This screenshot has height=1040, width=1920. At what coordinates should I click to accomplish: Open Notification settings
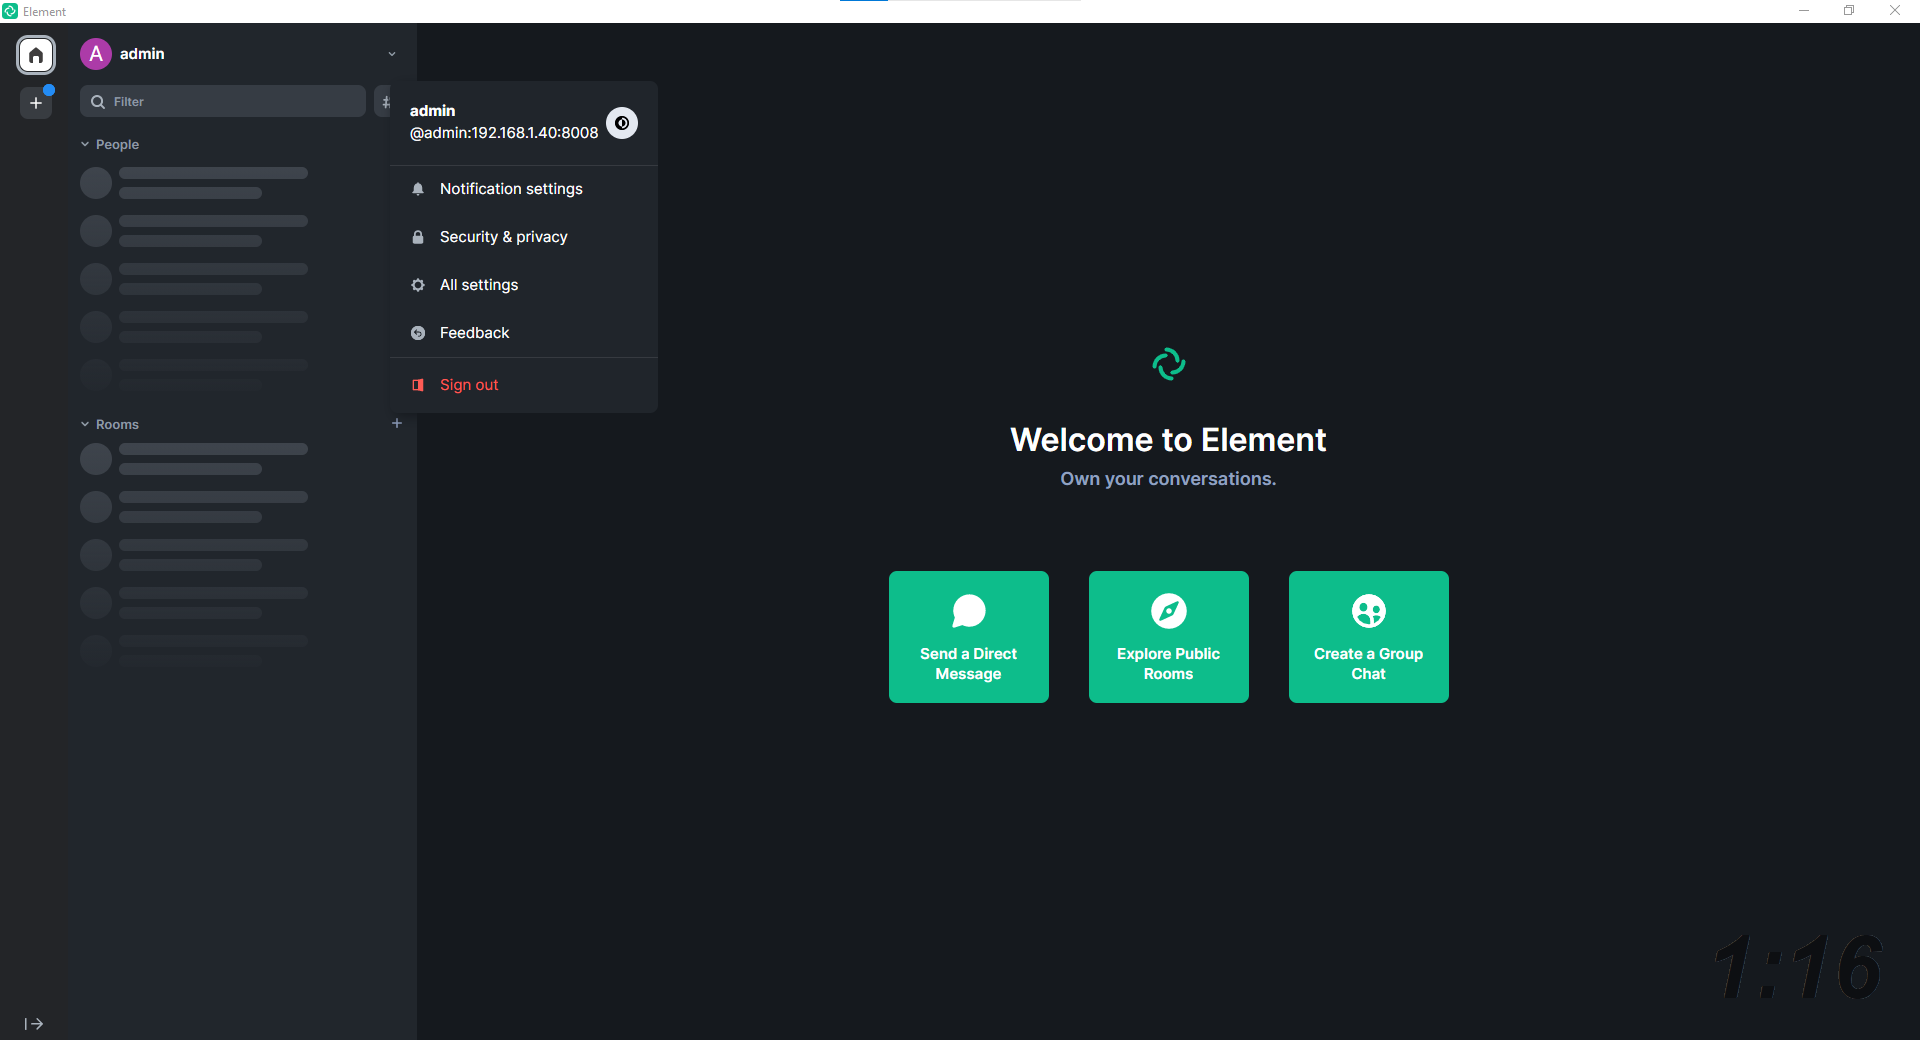(511, 189)
